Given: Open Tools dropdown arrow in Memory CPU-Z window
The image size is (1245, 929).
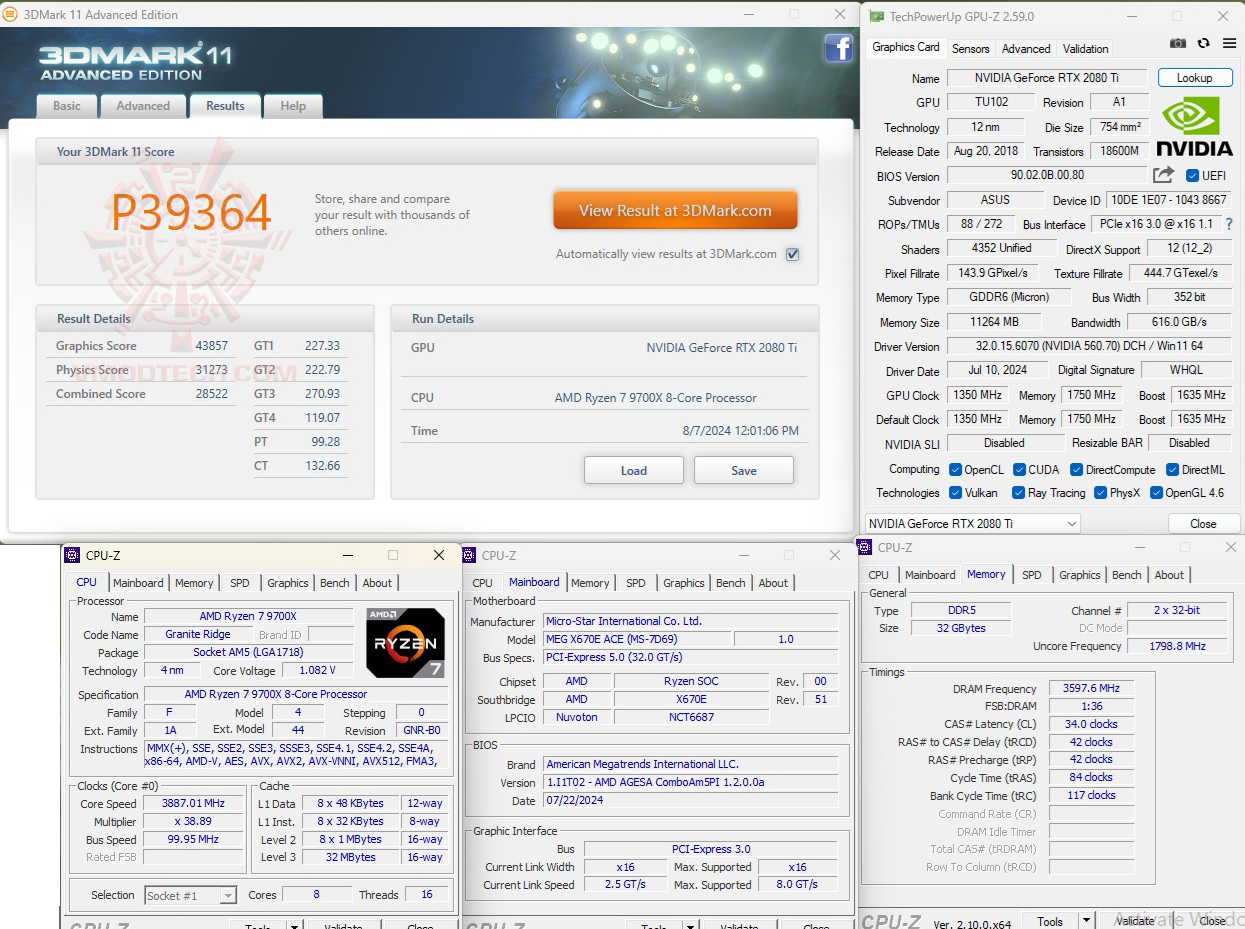Looking at the screenshot, I should pos(1087,922).
